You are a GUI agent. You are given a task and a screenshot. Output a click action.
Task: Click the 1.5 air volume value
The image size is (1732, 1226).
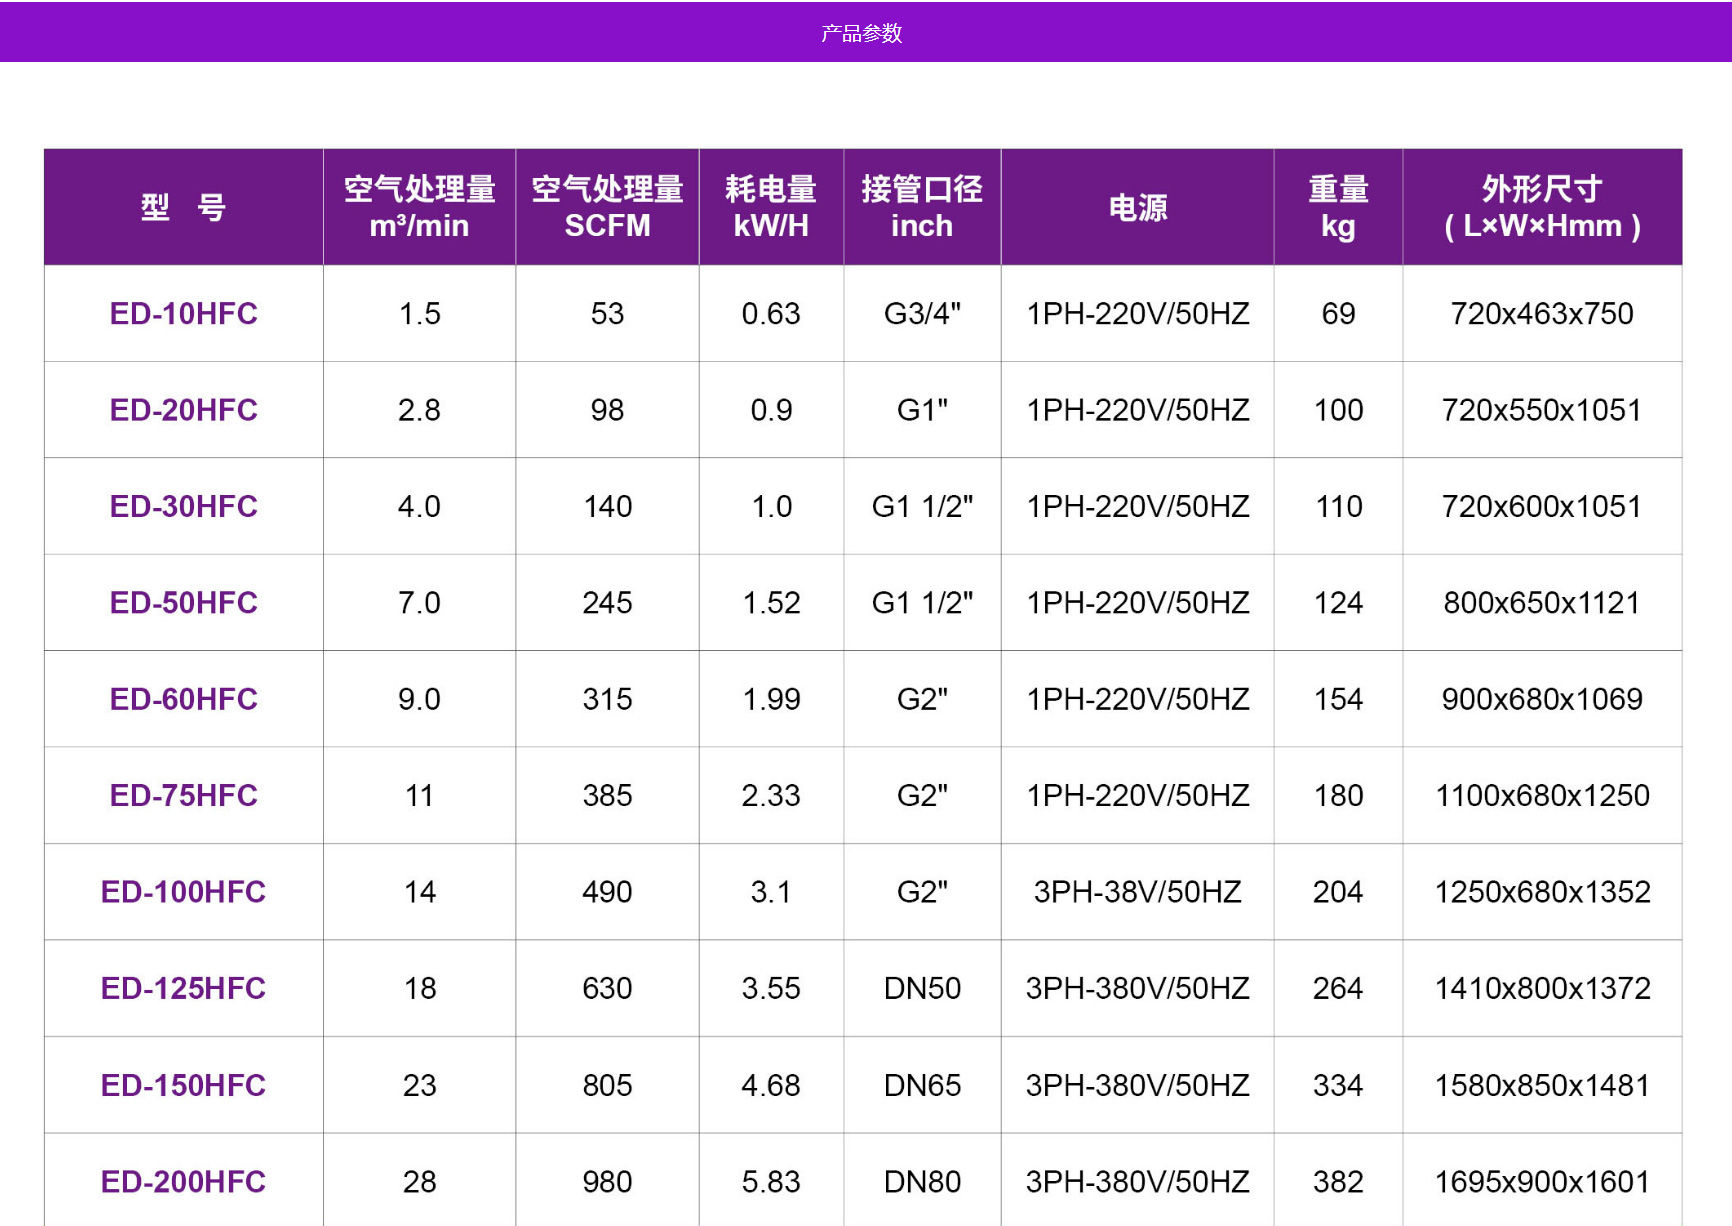pos(419,314)
